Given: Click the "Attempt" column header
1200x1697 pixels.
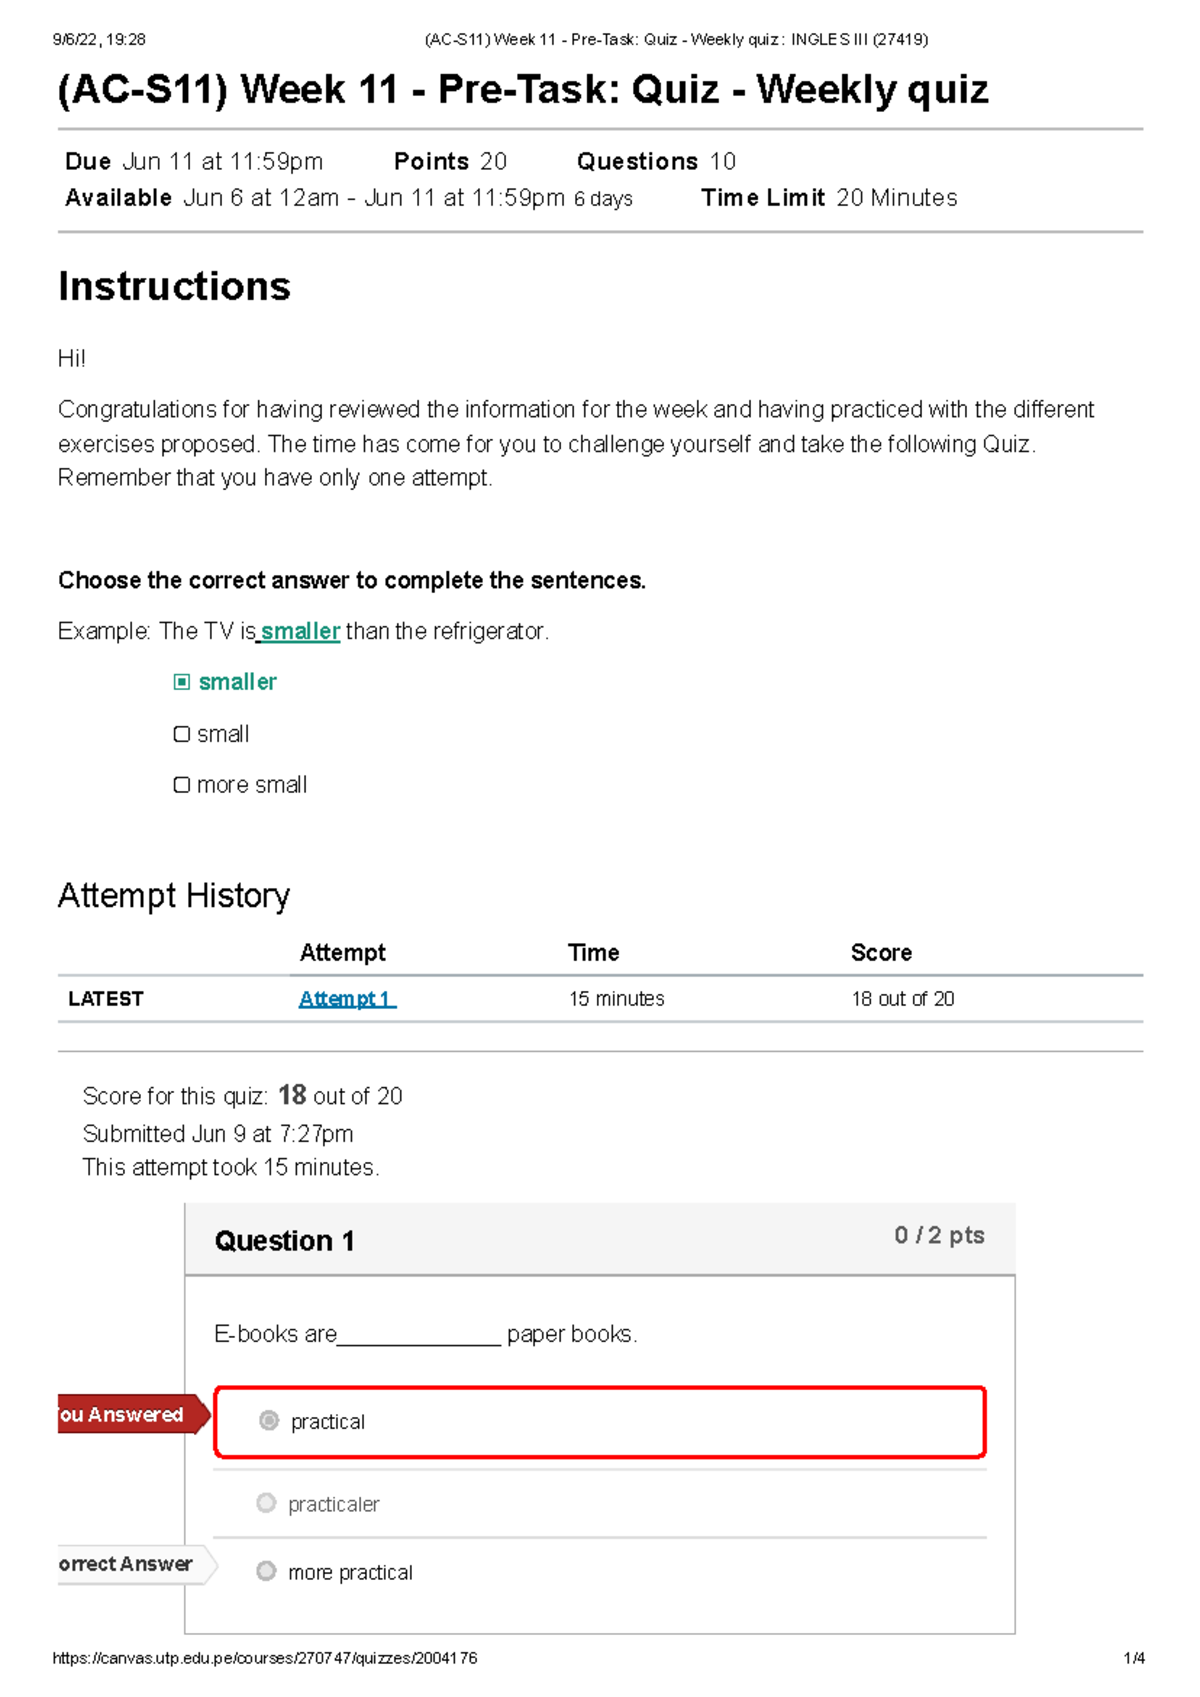Looking at the screenshot, I should [342, 953].
